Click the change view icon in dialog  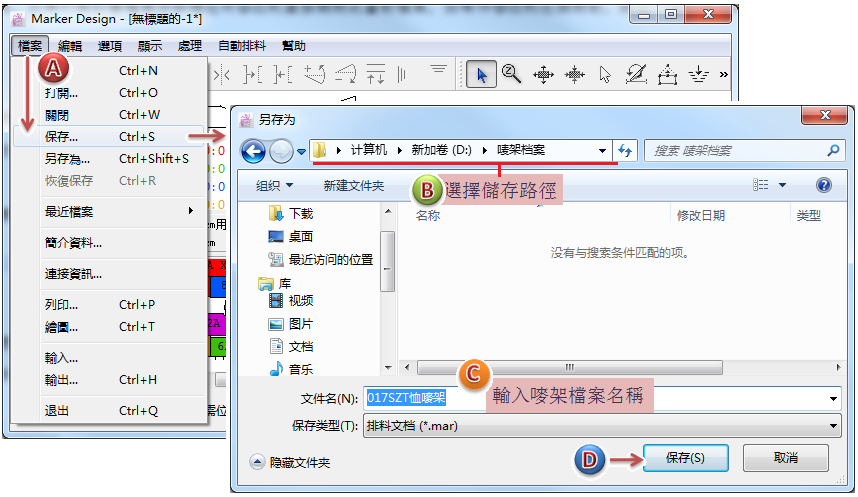pyautogui.click(x=762, y=185)
